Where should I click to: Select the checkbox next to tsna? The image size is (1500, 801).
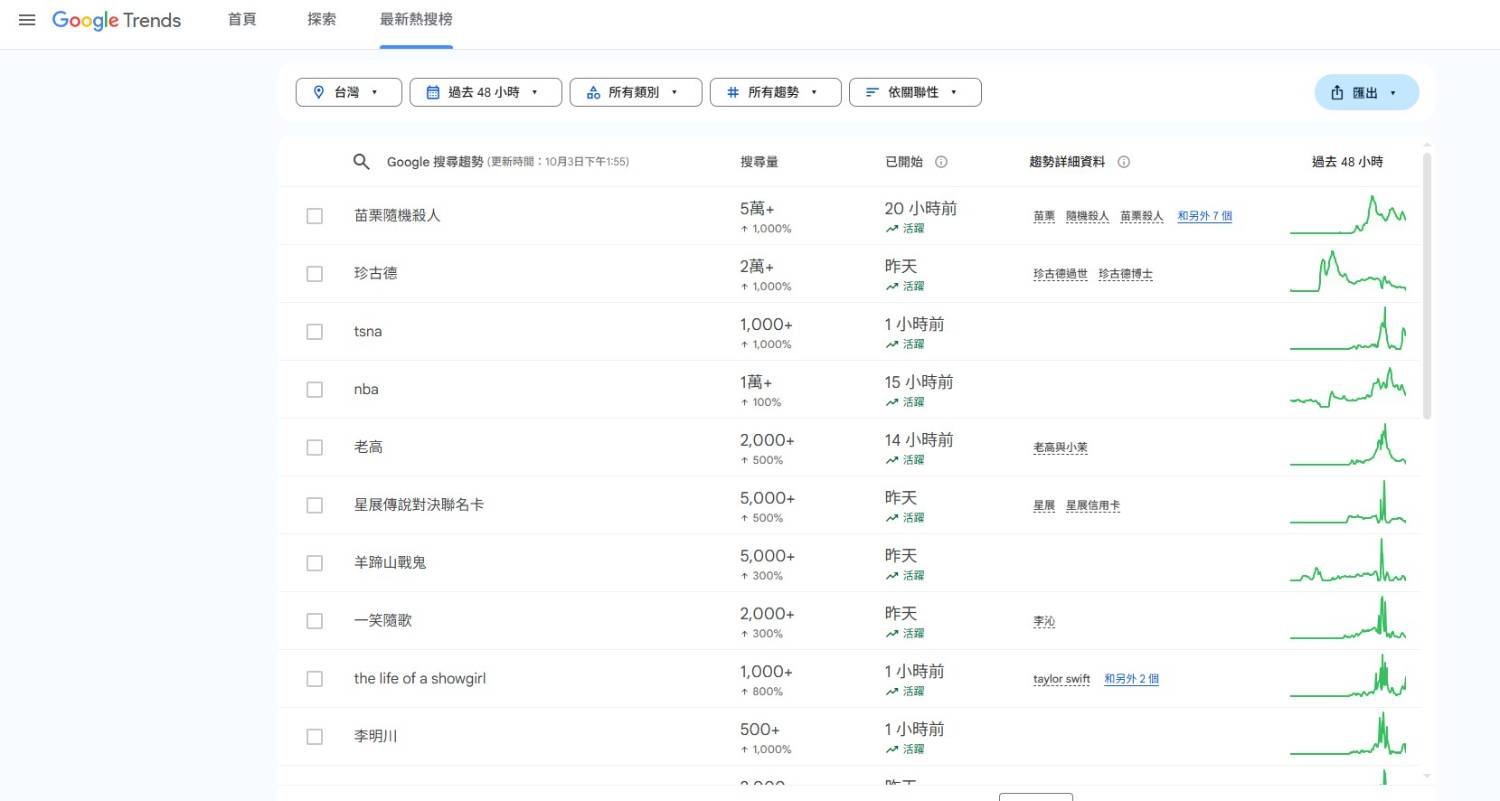(315, 332)
